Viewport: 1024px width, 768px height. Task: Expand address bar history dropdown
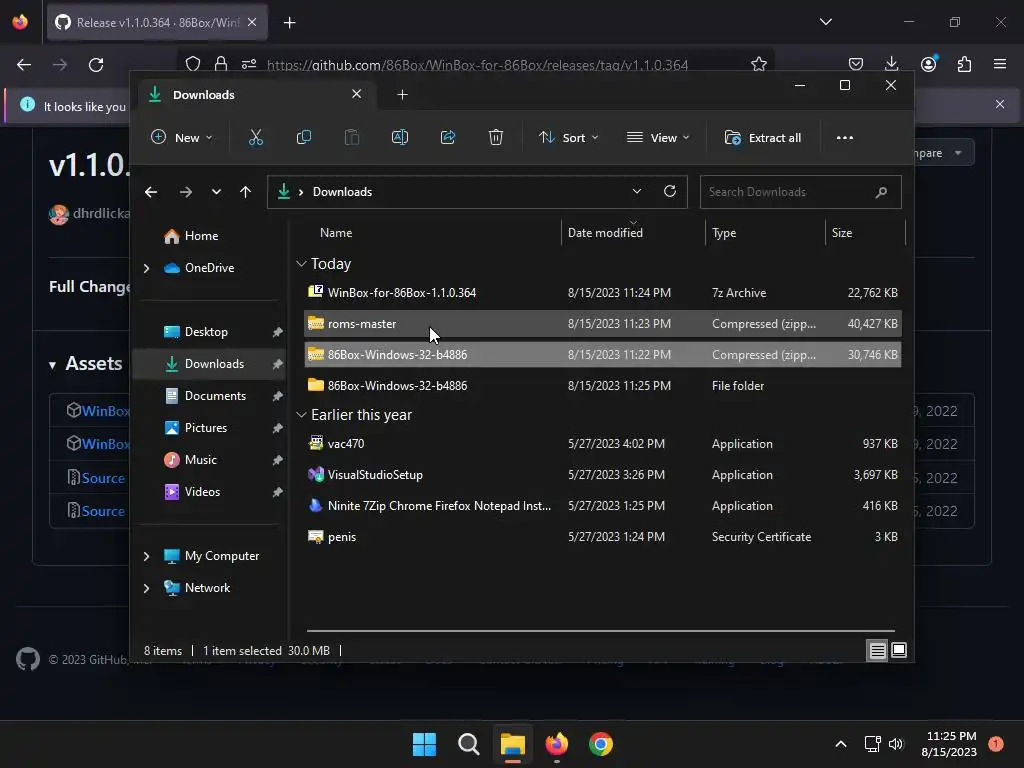click(x=637, y=191)
